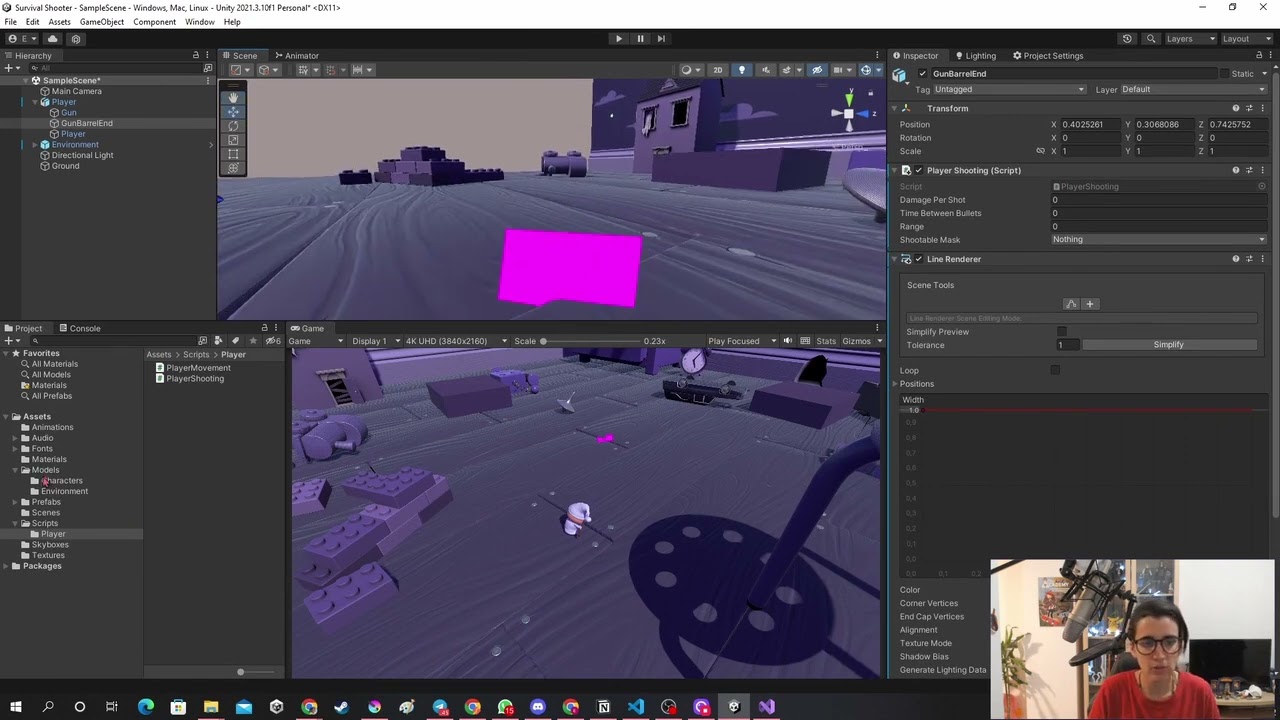Image resolution: width=1280 pixels, height=720 pixels.
Task: Open the Display 1 dropdown in Game view
Action: point(374,342)
